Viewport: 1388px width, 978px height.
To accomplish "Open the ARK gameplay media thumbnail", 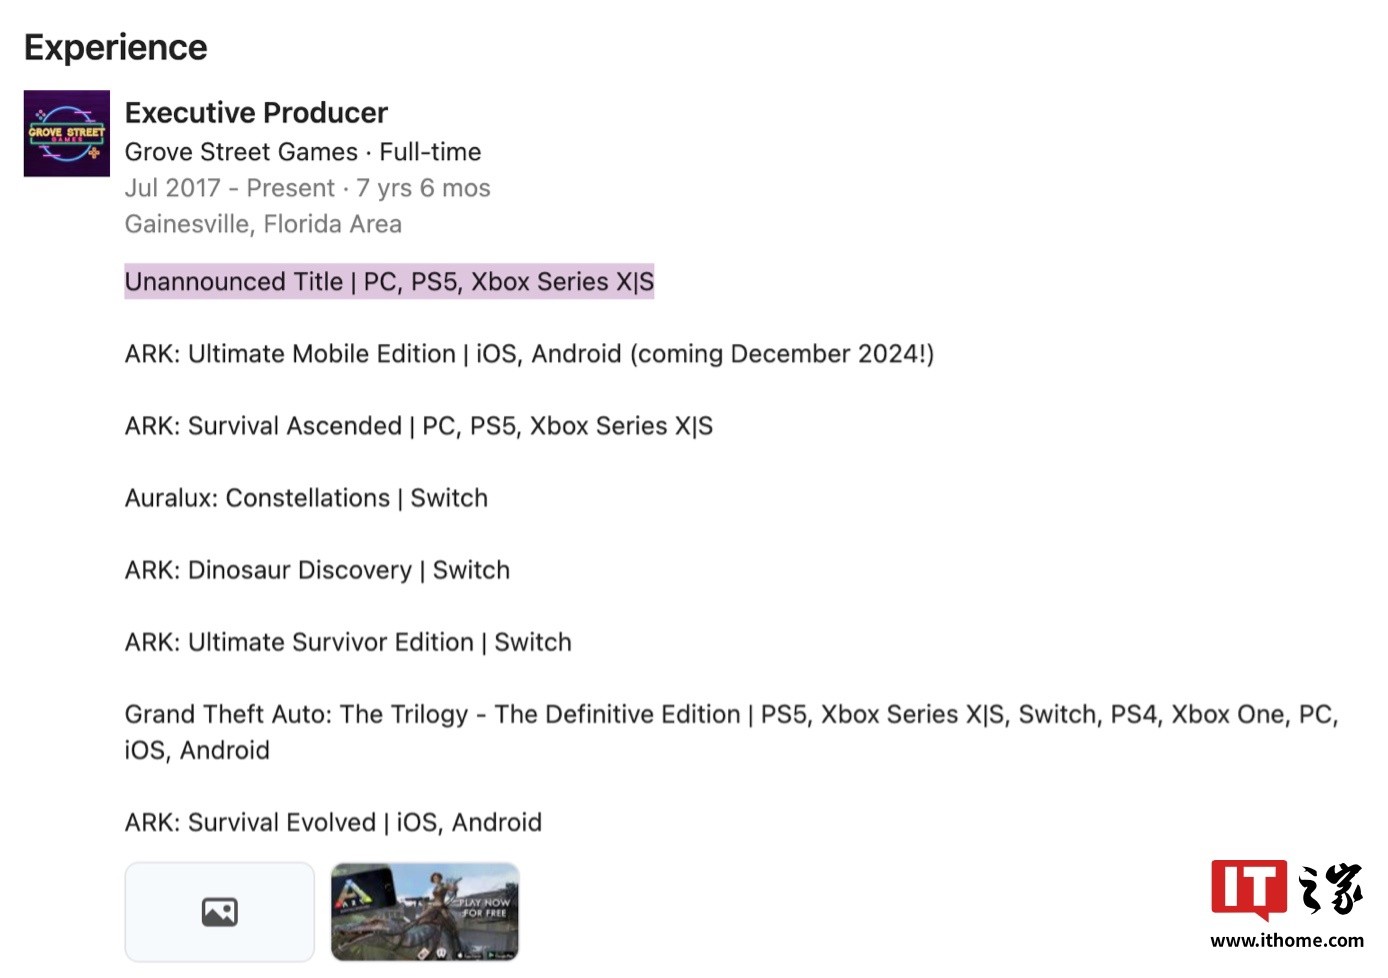I will coord(424,911).
